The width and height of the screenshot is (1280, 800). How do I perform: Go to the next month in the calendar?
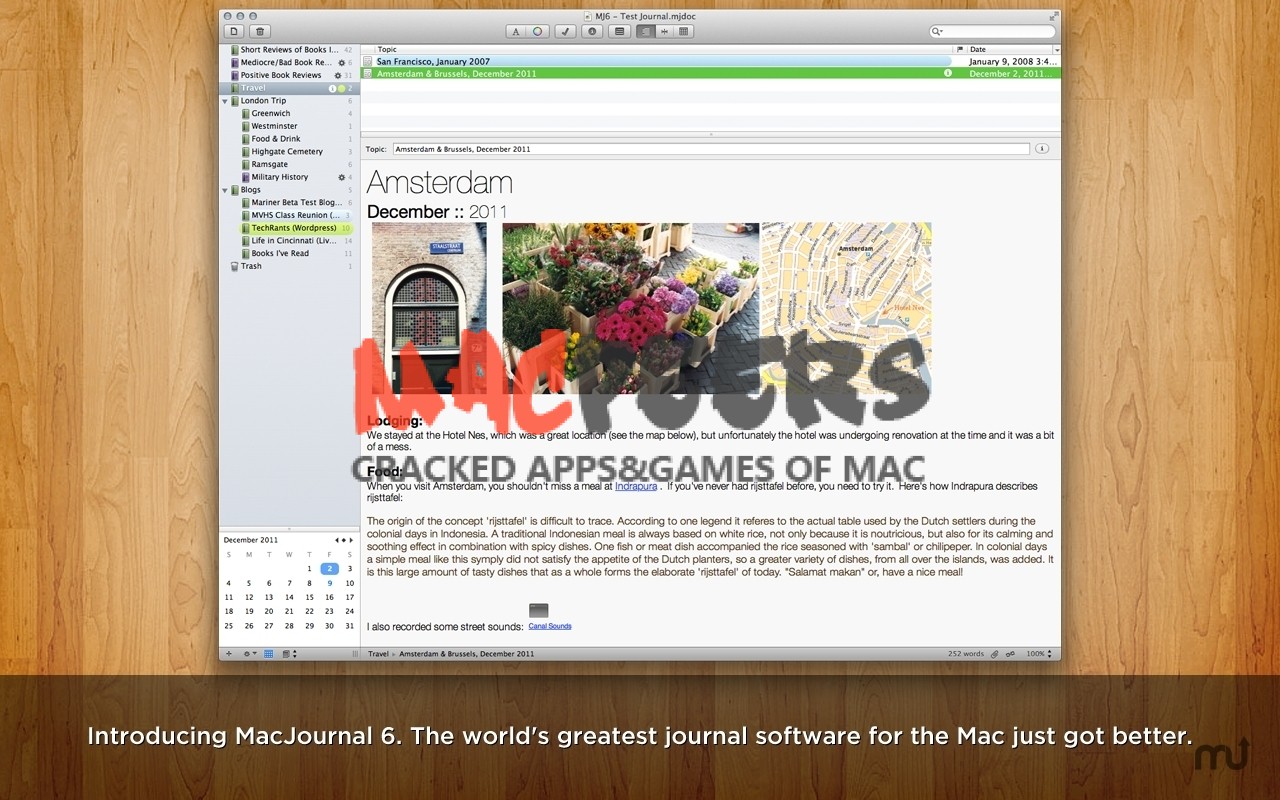coord(350,540)
